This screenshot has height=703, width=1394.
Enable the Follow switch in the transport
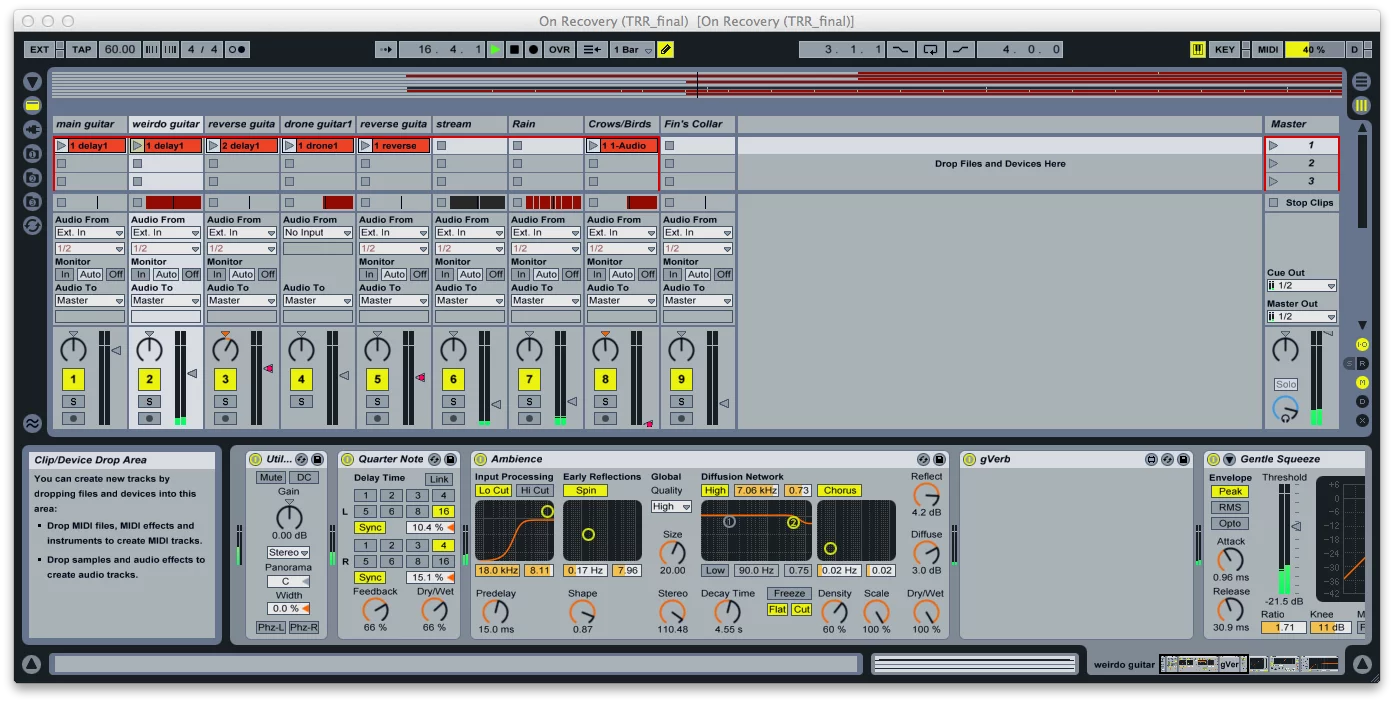click(x=385, y=48)
